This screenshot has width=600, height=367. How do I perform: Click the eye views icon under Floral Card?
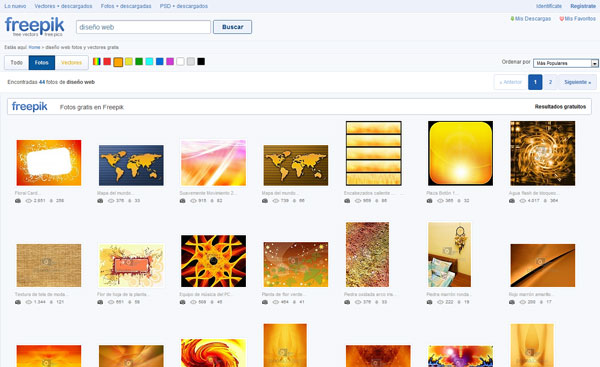click(x=29, y=201)
